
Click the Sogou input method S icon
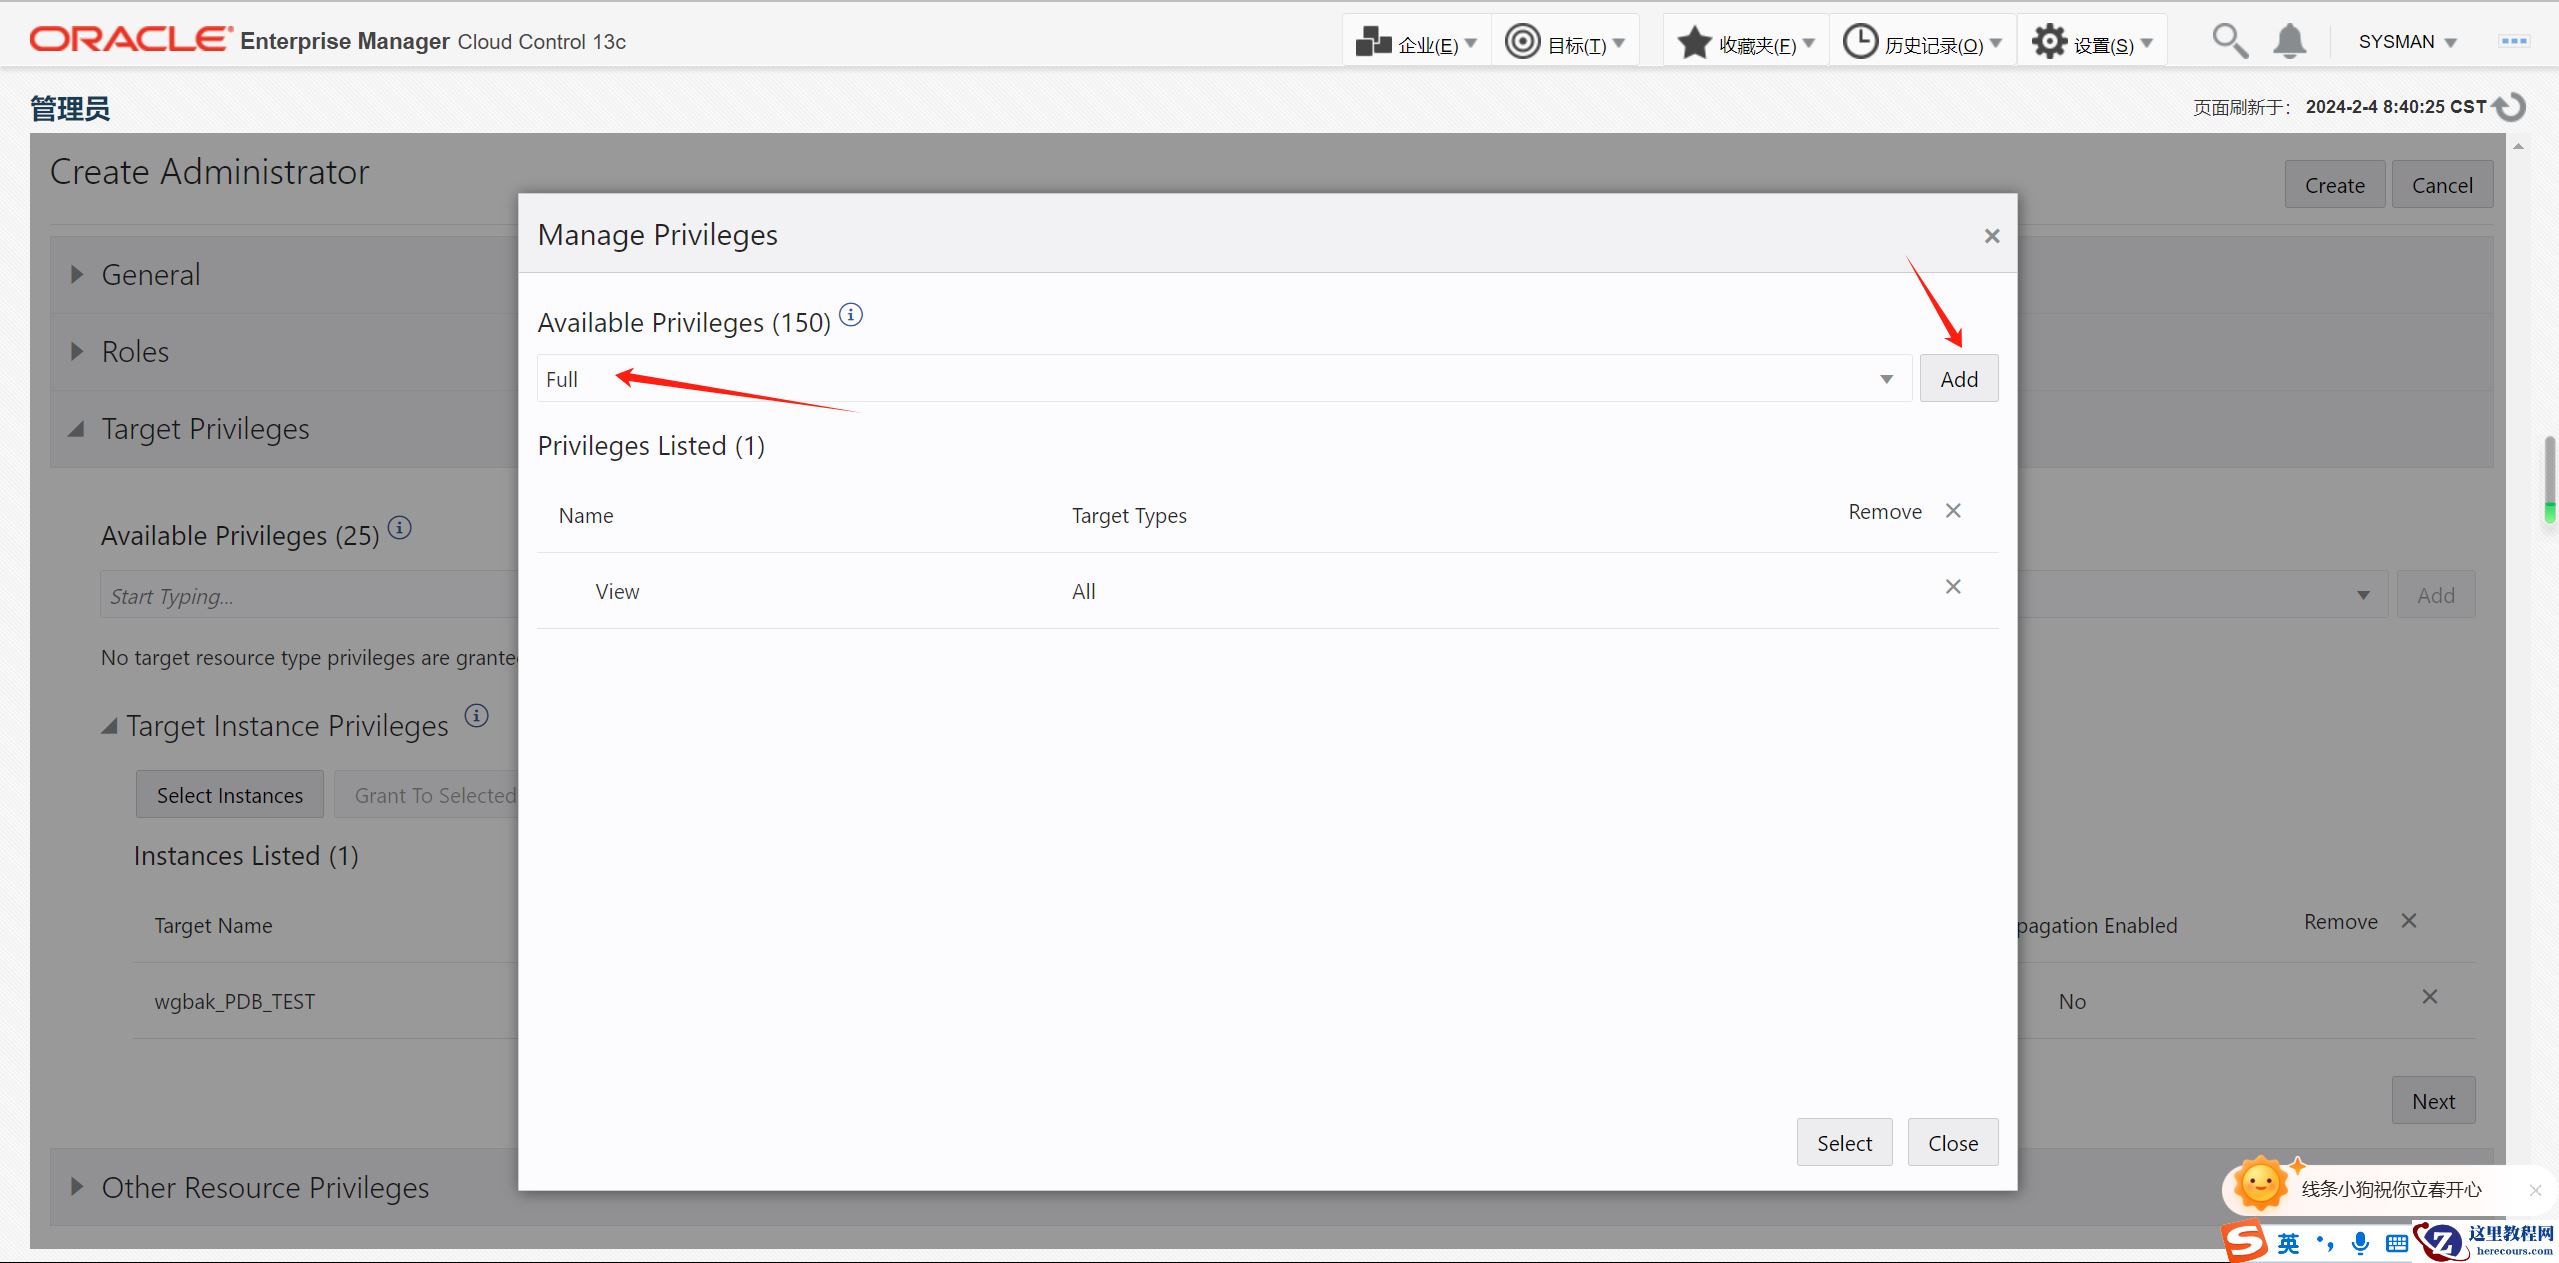(x=2245, y=1241)
